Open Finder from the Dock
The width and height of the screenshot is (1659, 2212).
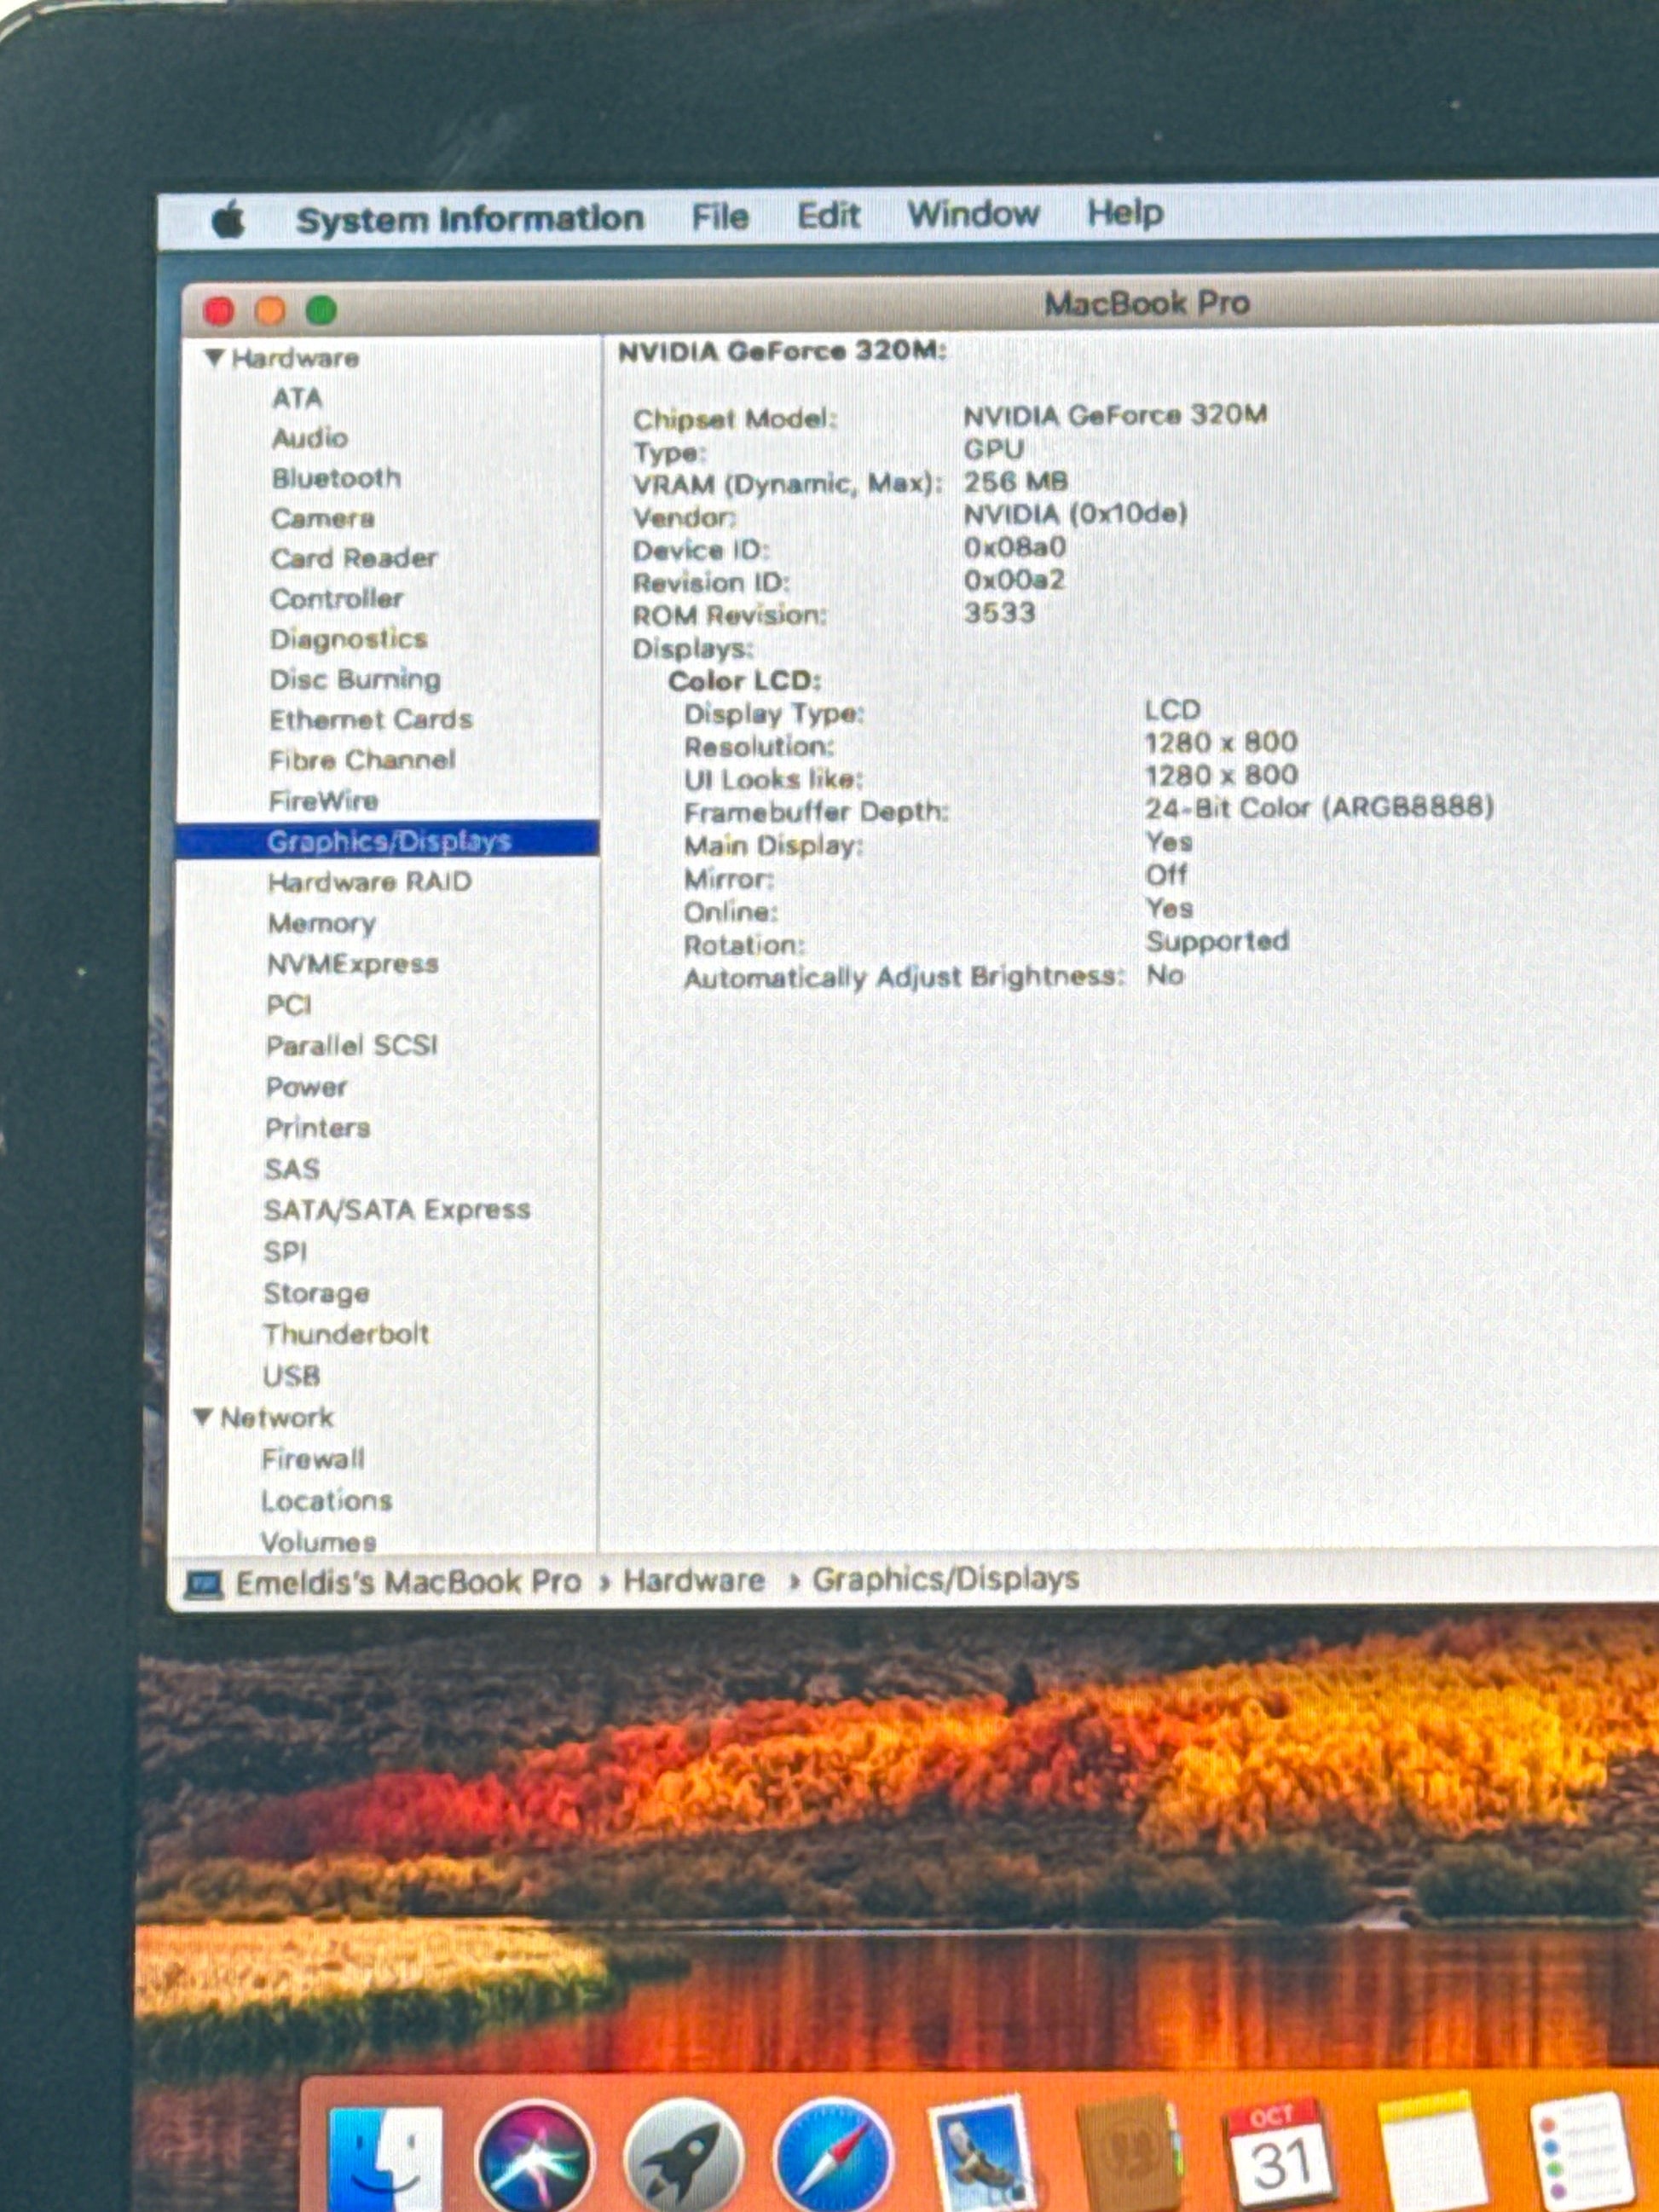pos(384,2160)
